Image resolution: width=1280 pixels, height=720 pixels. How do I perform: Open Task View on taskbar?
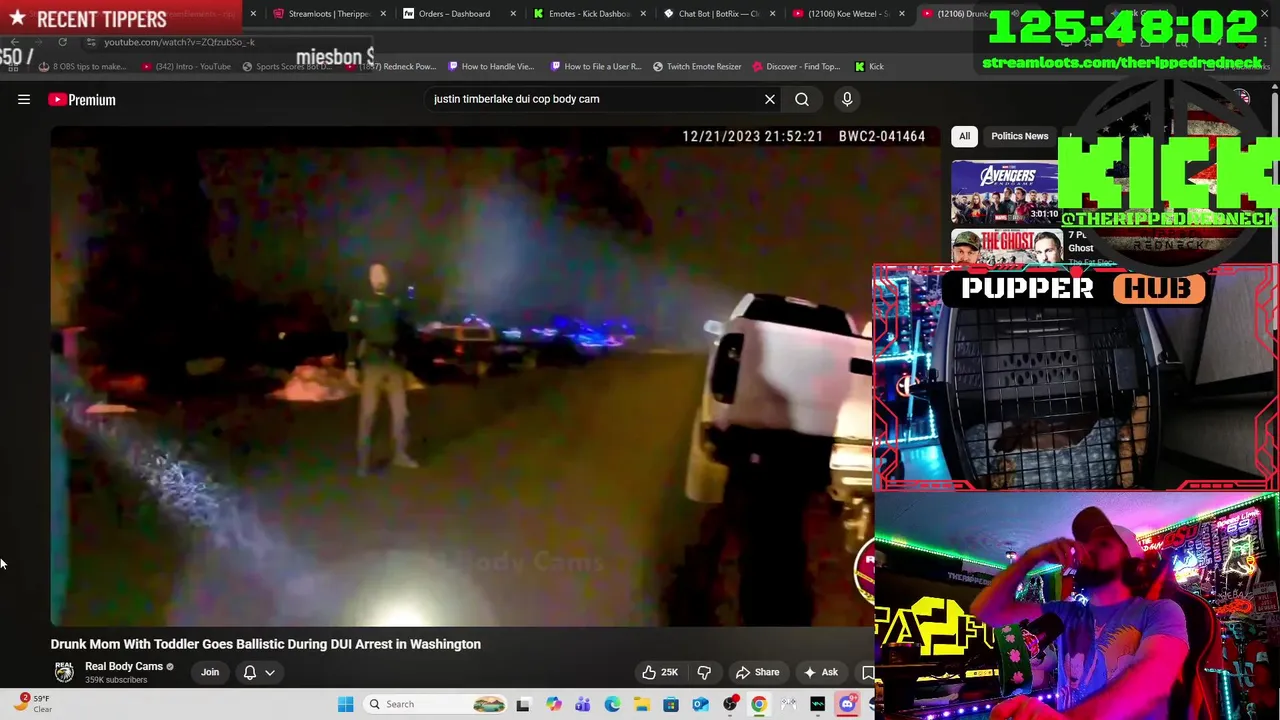(523, 704)
